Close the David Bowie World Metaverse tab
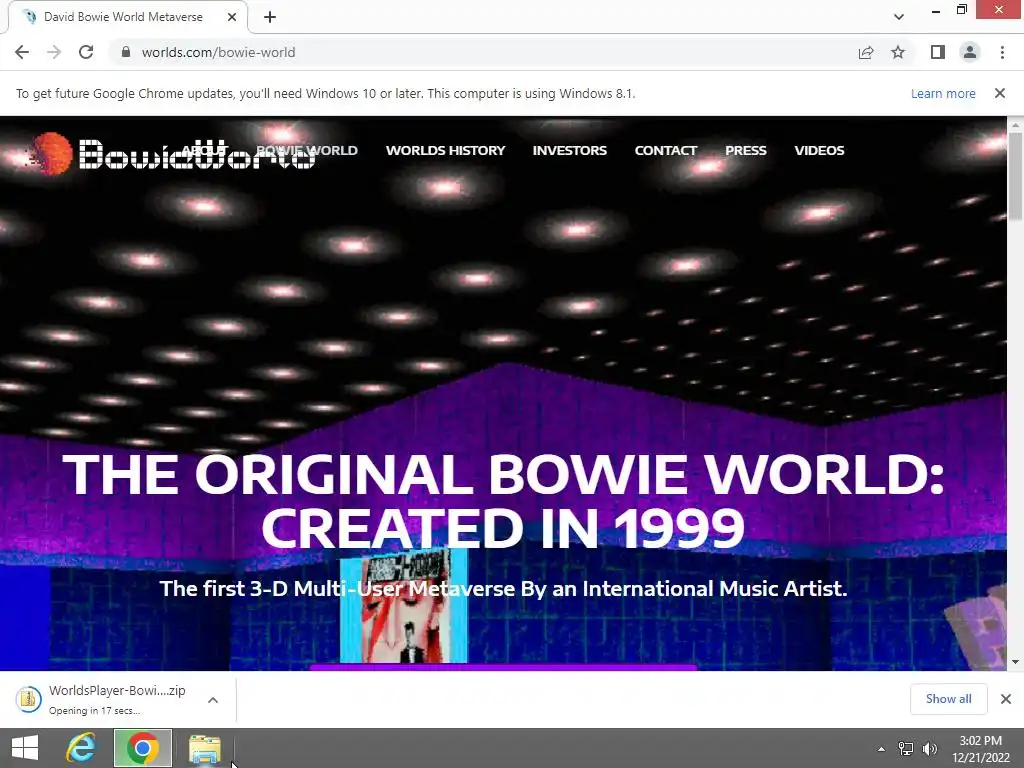 232,17
